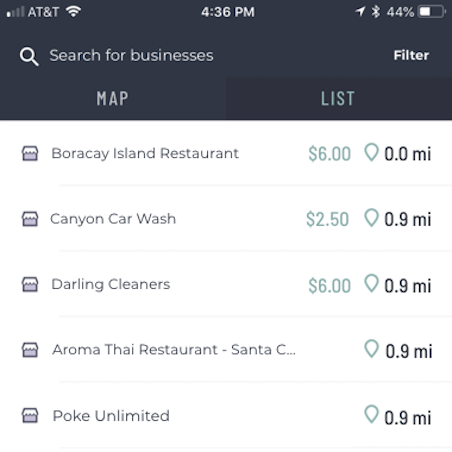Viewport: 452px width, 452px height.
Task: Open the Canyon Car Wash listing
Action: pos(226,219)
